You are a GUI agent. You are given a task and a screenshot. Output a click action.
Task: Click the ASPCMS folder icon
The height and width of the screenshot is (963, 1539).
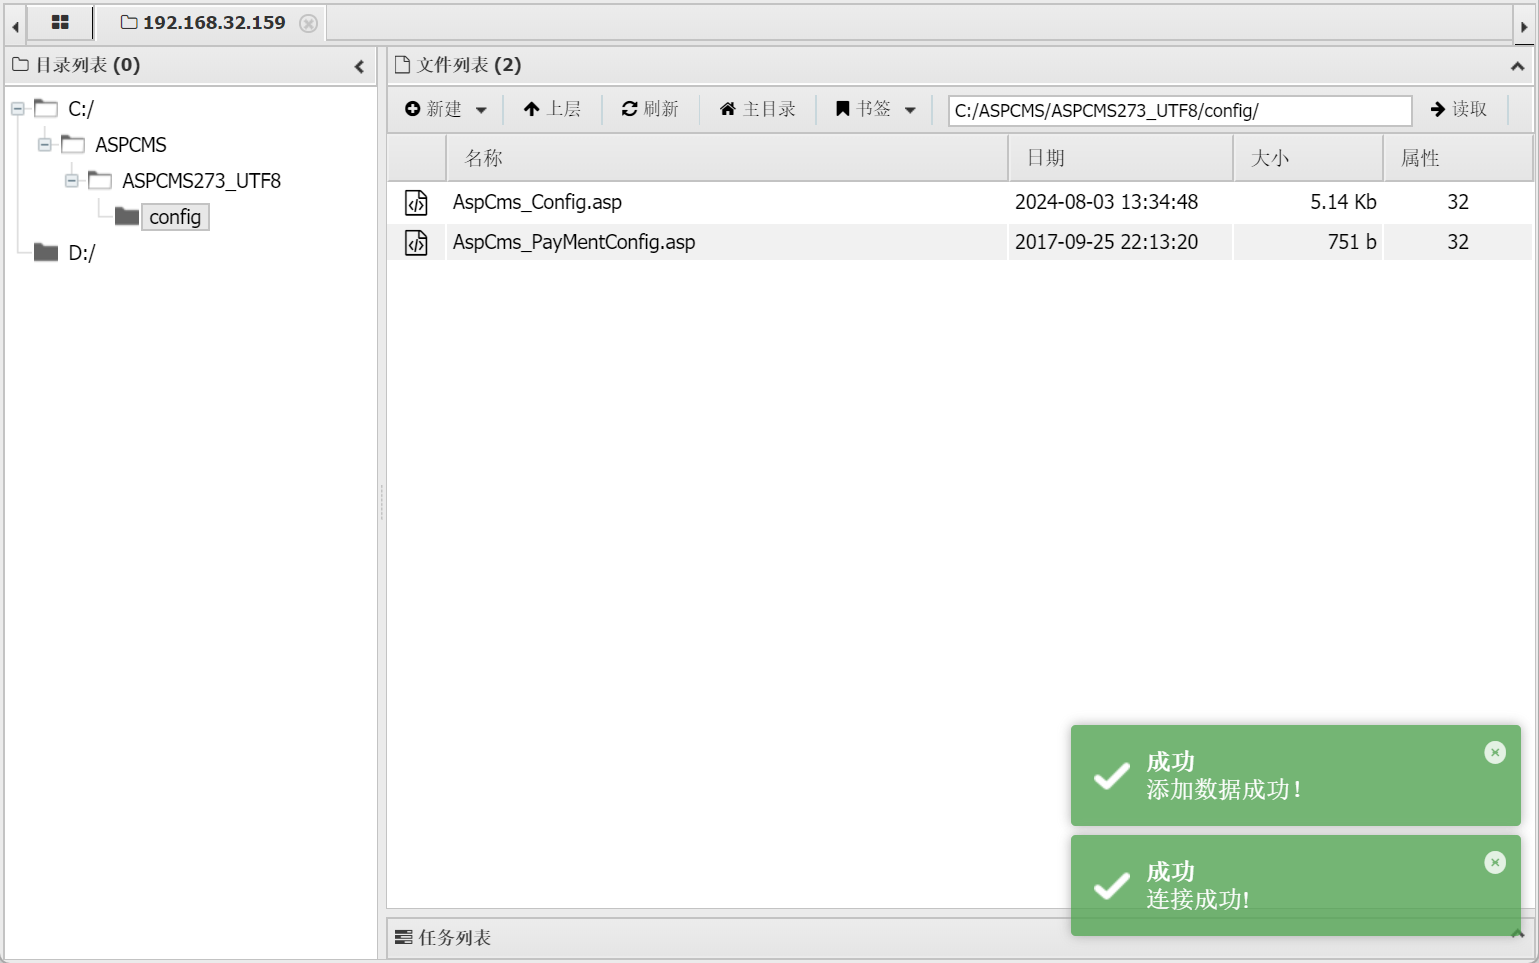pos(73,144)
